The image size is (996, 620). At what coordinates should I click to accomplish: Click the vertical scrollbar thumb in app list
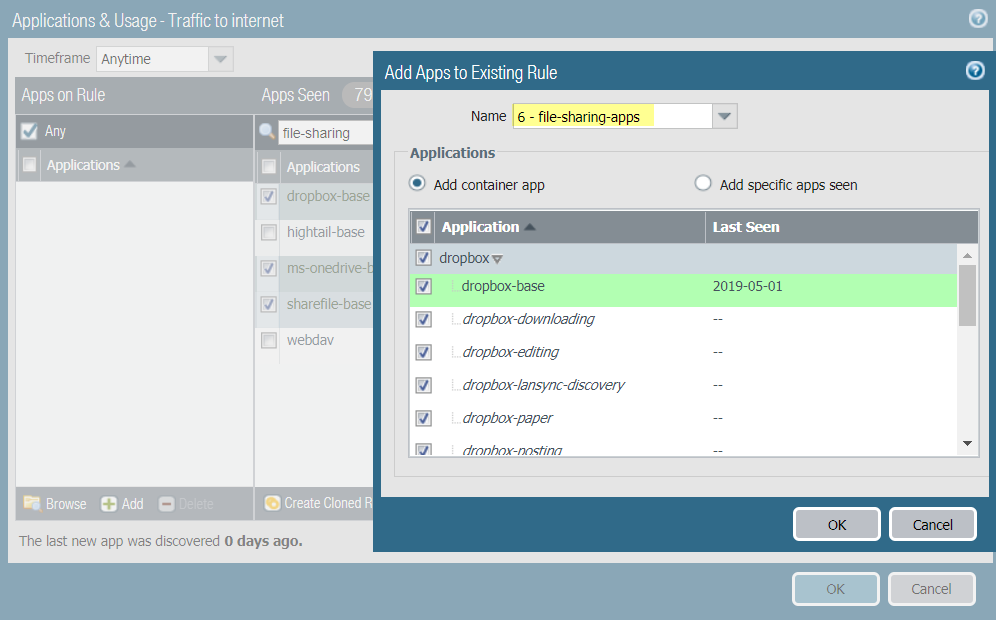(967, 295)
